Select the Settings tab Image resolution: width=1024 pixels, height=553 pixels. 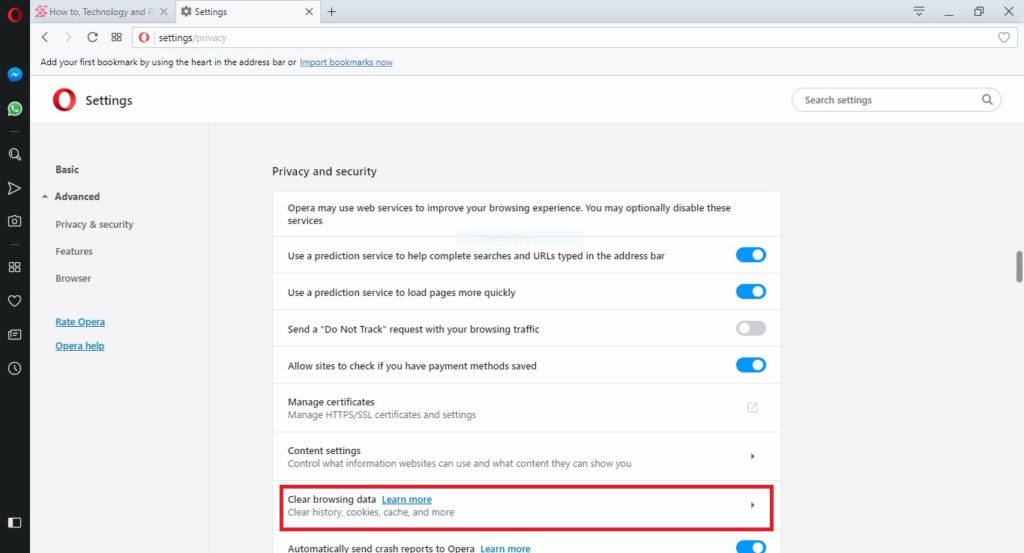[x=247, y=12]
